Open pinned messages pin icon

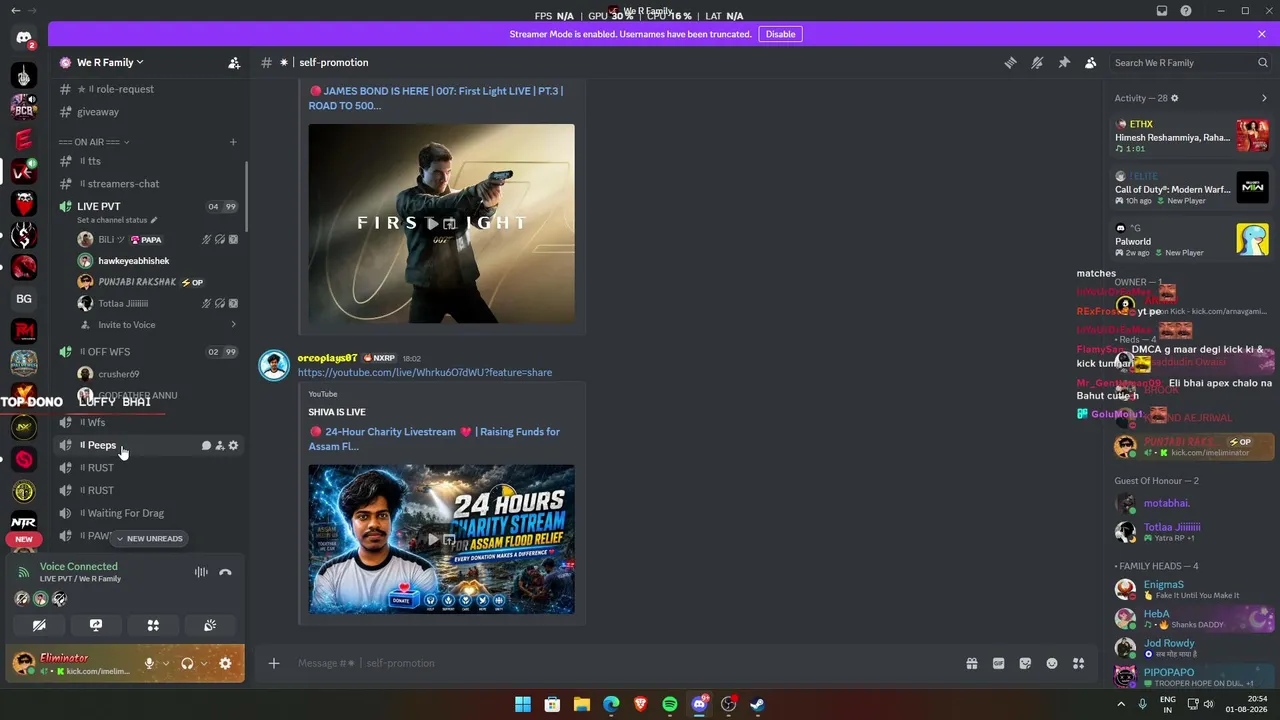point(1064,62)
